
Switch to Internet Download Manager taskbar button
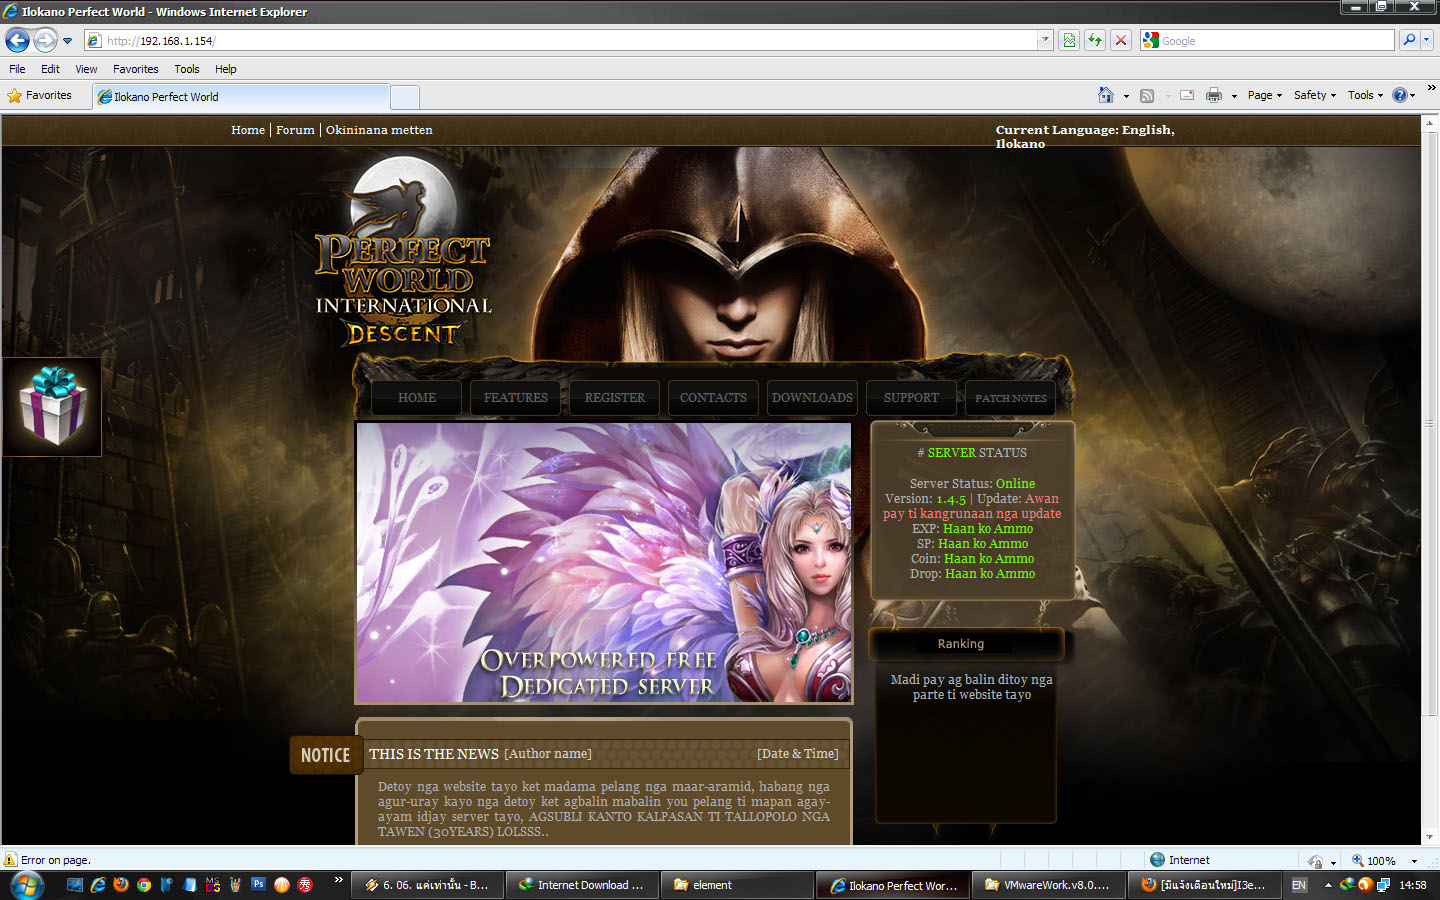pos(582,885)
